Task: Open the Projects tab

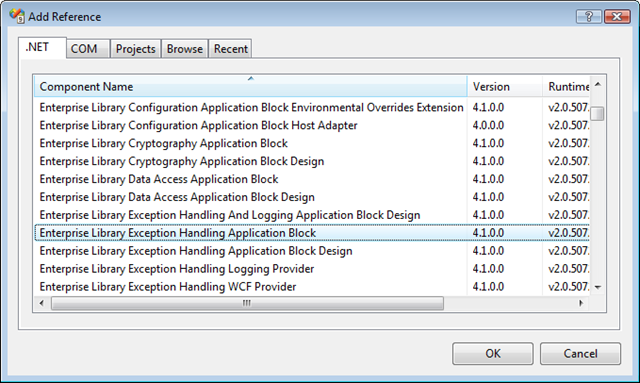Action: coord(136,49)
